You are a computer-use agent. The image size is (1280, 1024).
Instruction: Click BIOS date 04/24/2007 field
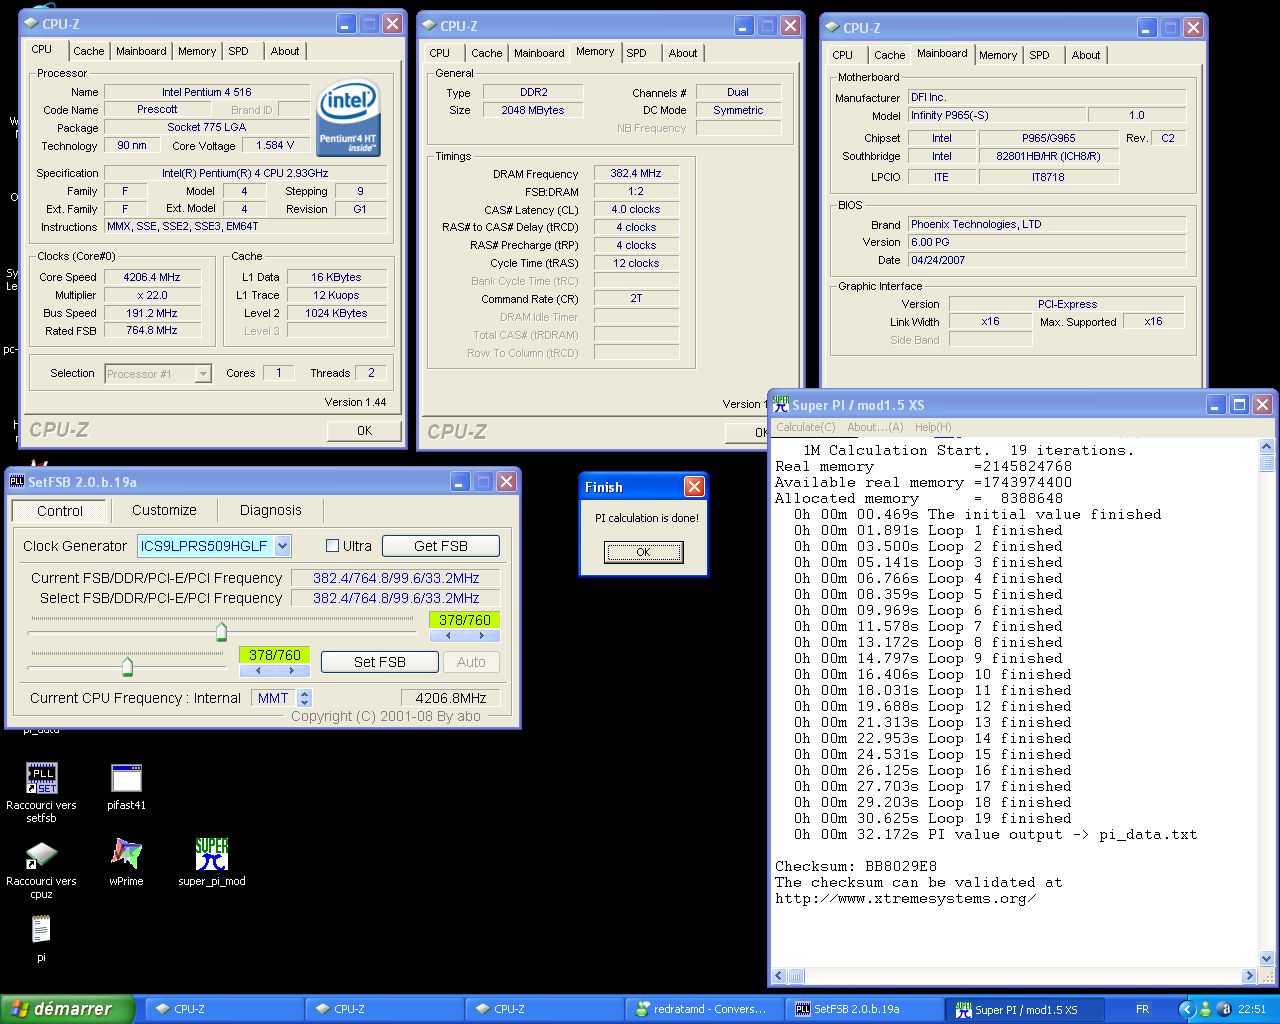tap(1046, 260)
